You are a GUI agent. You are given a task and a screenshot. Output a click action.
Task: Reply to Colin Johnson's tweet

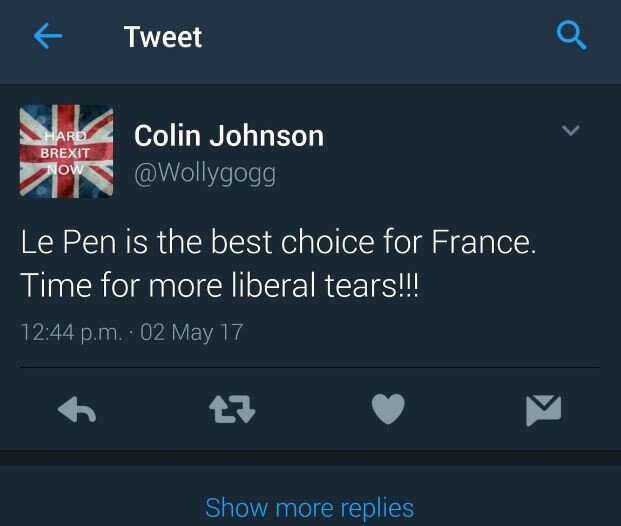[77, 410]
